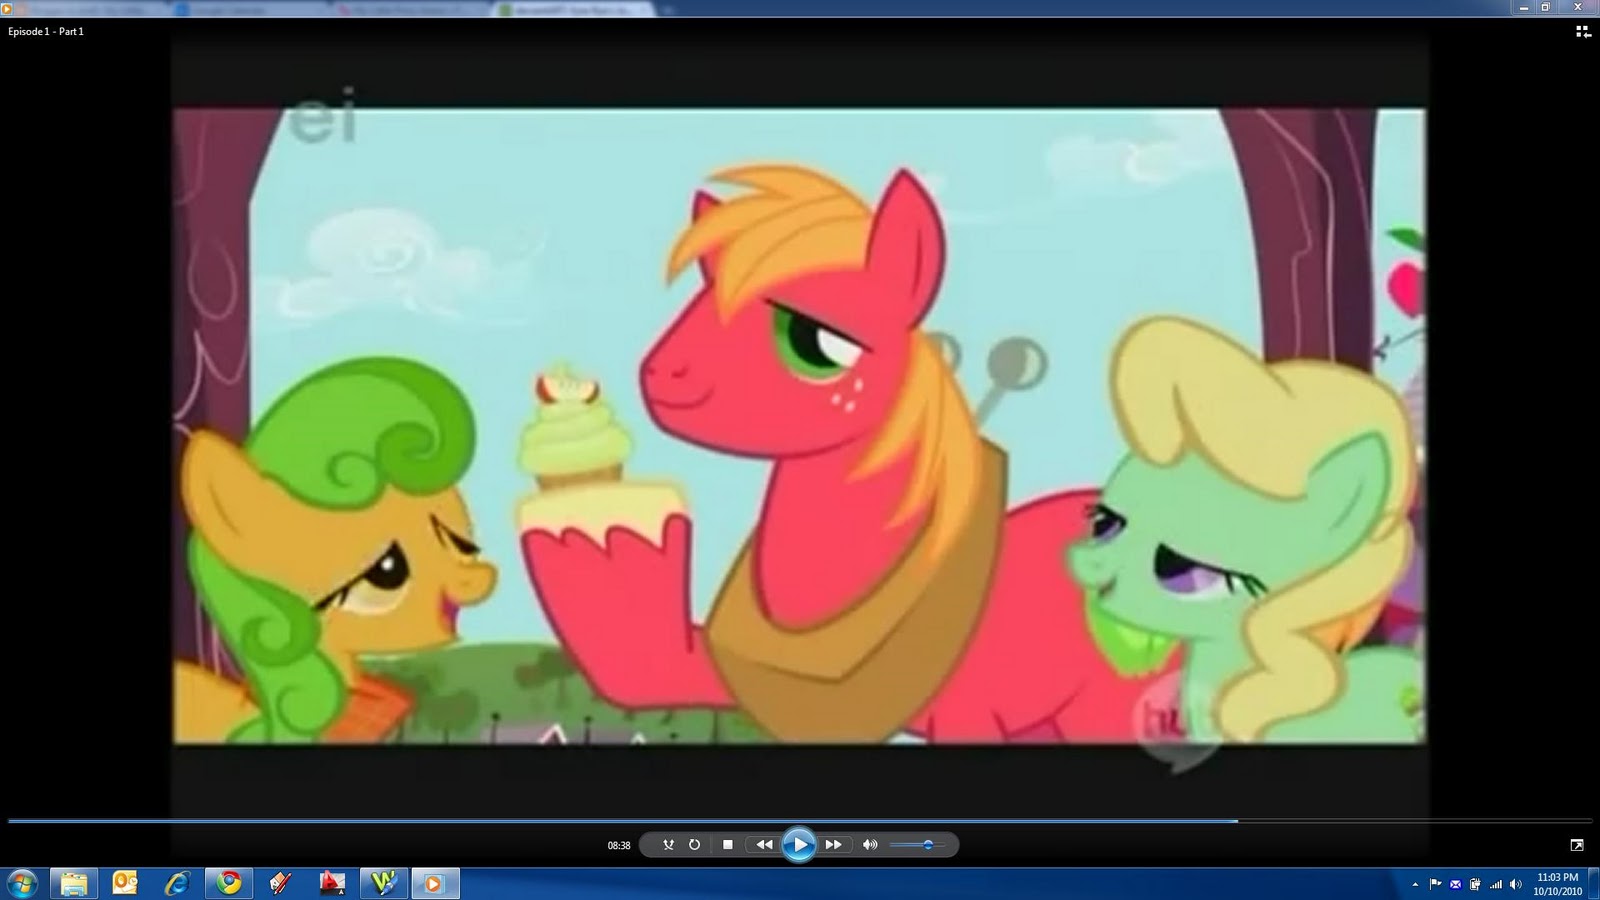The height and width of the screenshot is (900, 1600).
Task: Open Google Chrome from the taskbar
Action: (229, 883)
